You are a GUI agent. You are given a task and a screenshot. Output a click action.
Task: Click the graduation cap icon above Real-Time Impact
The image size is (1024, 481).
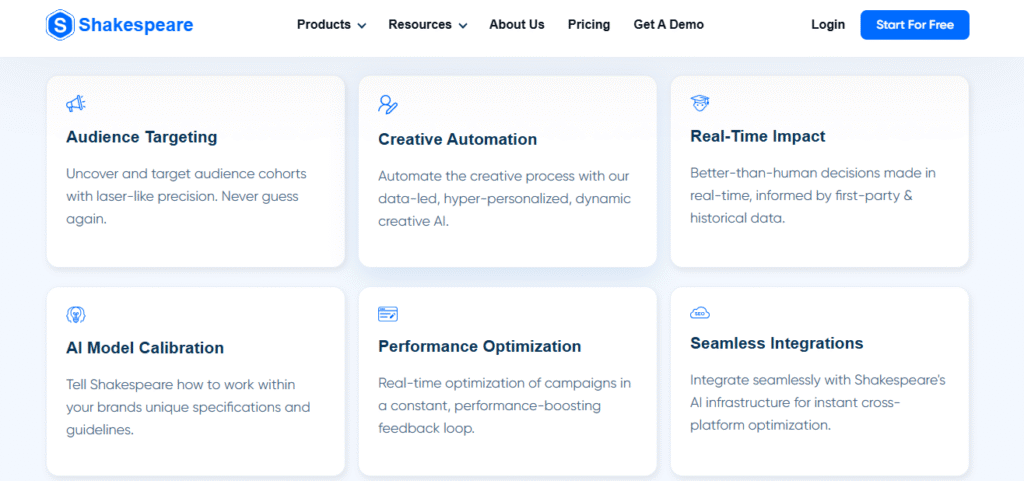(700, 103)
